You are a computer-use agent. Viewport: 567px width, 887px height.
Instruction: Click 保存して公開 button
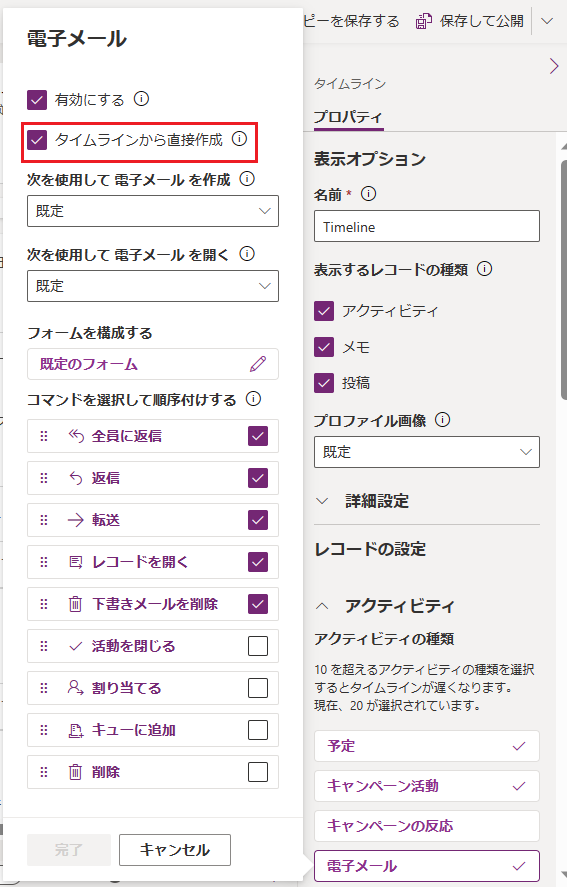pyautogui.click(x=470, y=21)
